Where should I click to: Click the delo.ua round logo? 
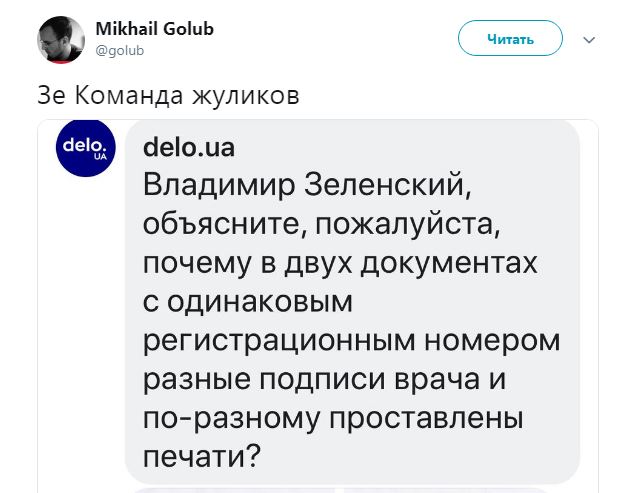(86, 148)
